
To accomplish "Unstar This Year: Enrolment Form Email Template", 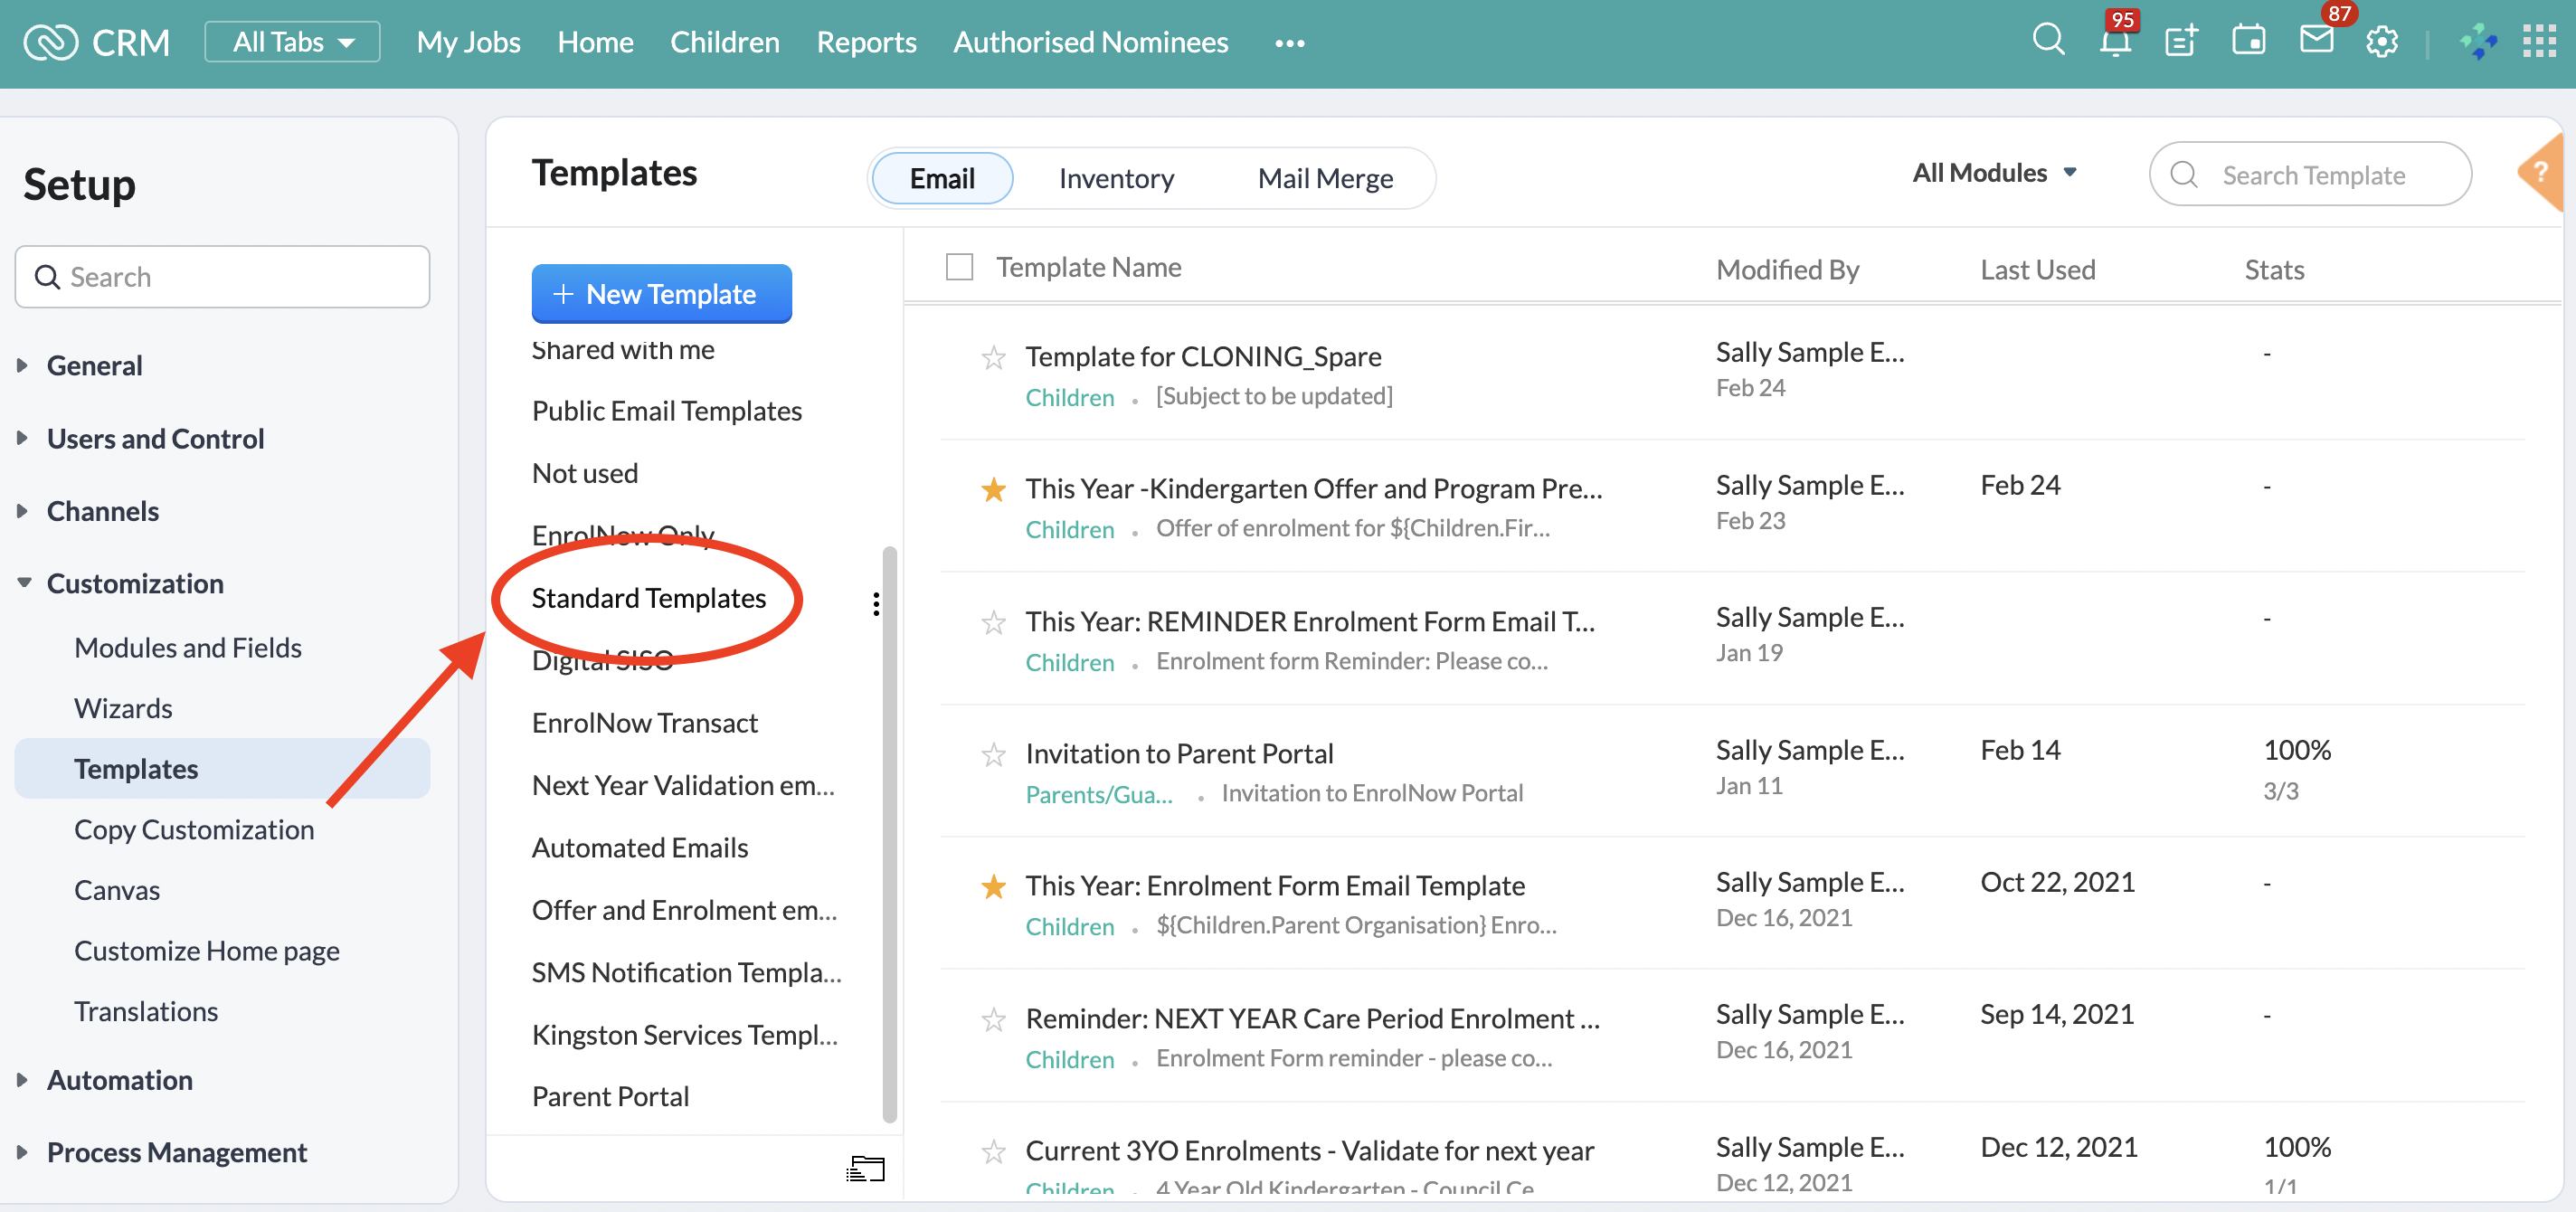I will point(993,887).
